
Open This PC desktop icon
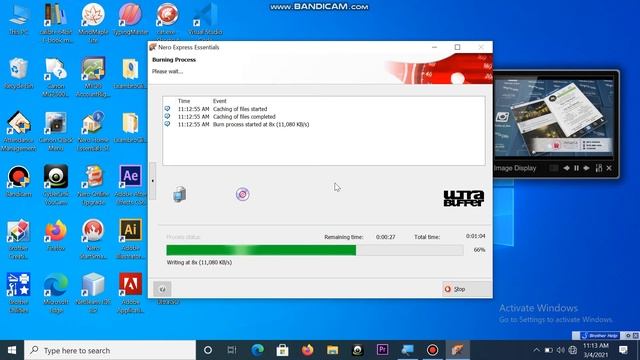[18, 19]
